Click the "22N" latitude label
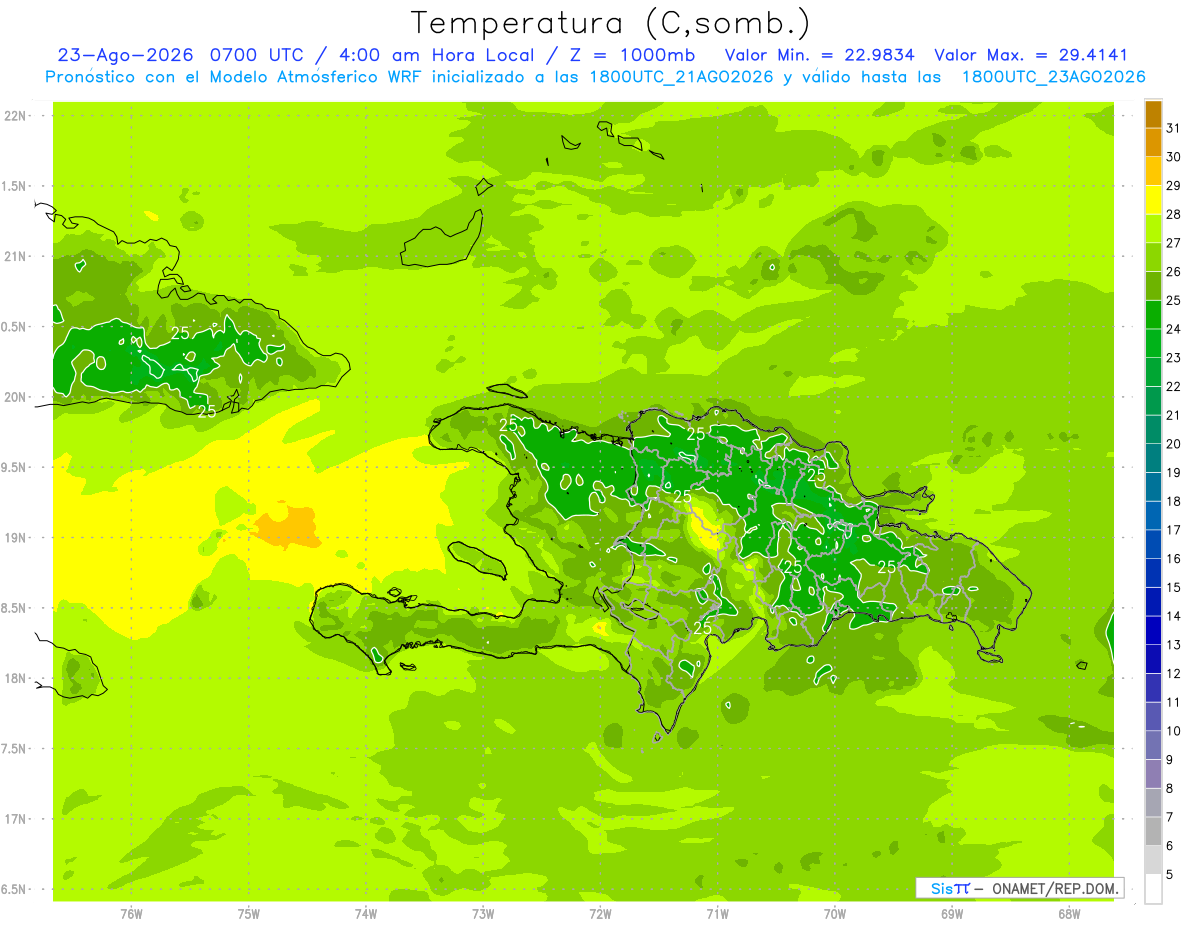Viewport: 1200px width, 927px height. 14,116
